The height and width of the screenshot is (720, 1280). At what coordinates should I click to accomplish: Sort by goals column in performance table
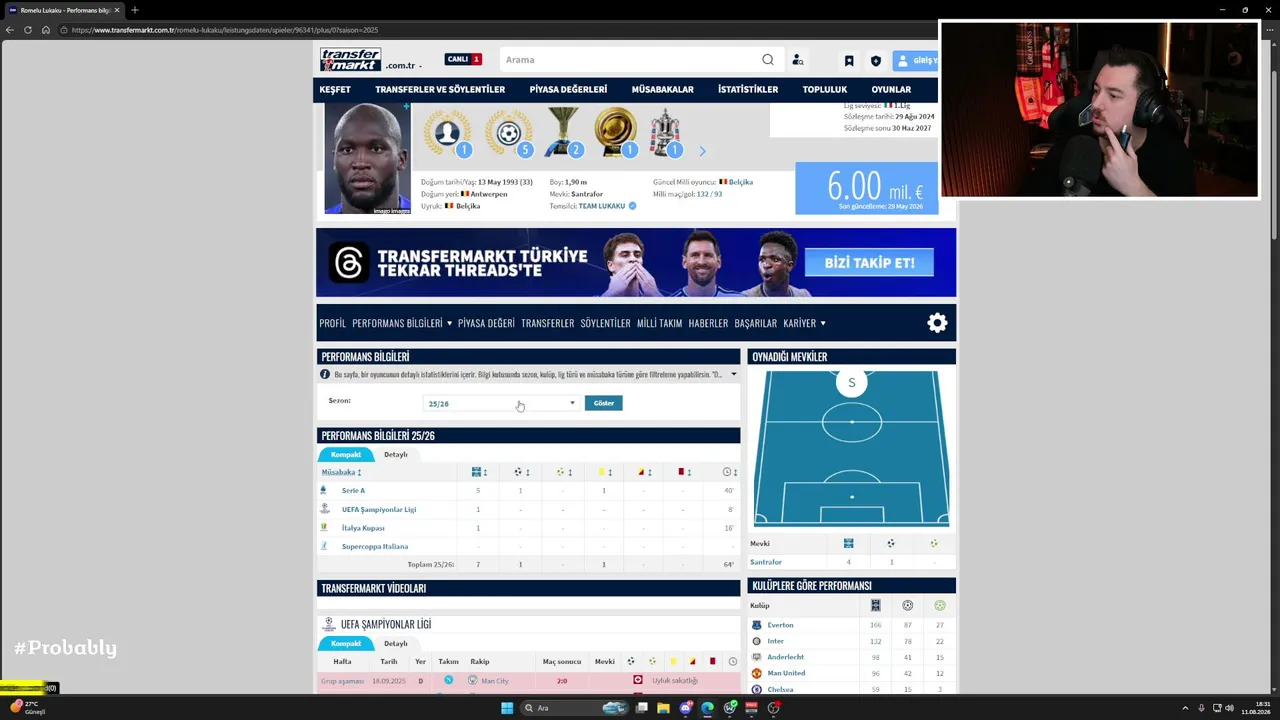(x=521, y=472)
